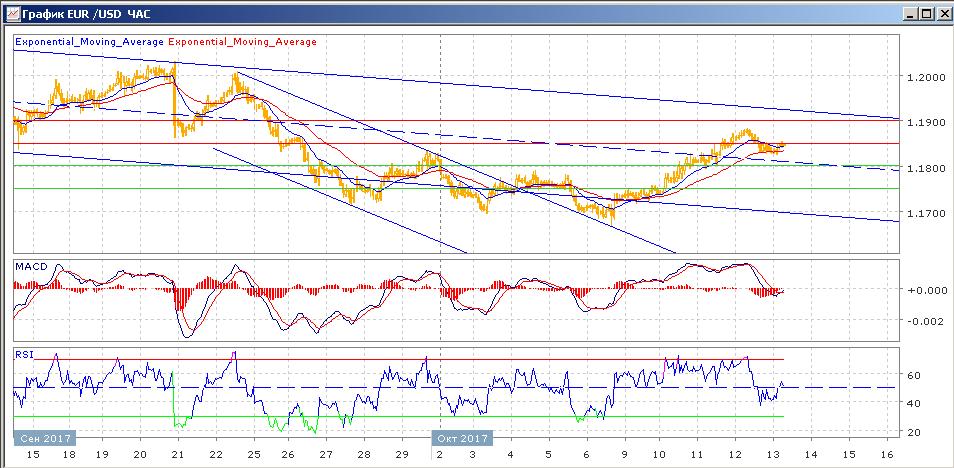Click the RSI 60 axis label
The image size is (954, 468).
coord(912,375)
